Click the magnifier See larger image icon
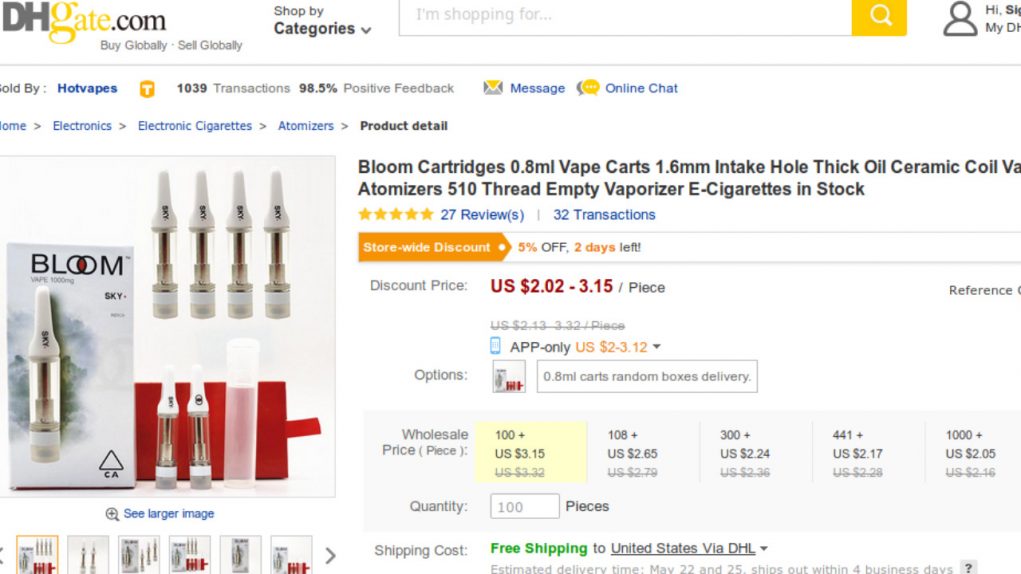 tap(112, 514)
